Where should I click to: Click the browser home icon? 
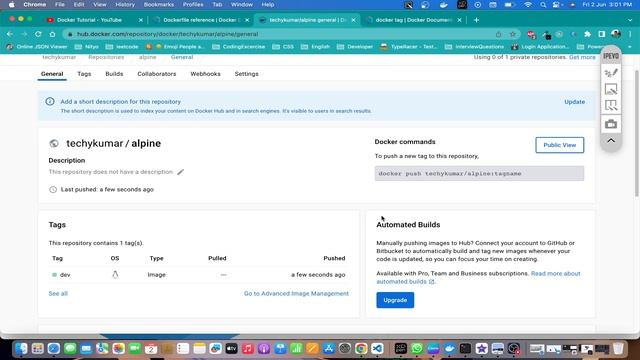(x=52, y=34)
